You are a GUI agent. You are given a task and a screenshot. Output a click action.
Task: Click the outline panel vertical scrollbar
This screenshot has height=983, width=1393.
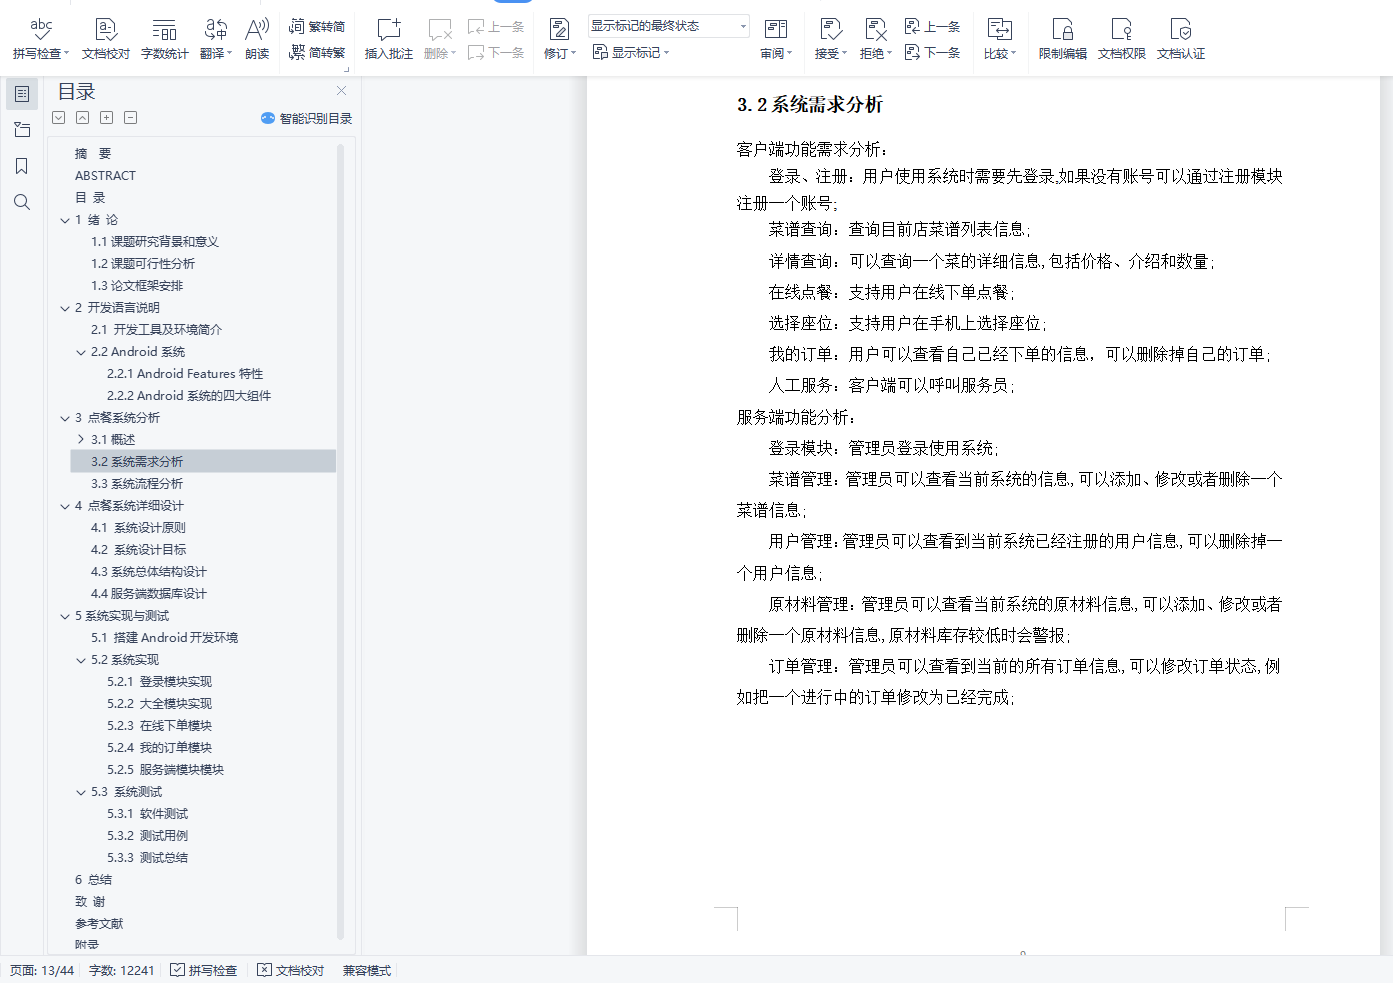coord(340,542)
